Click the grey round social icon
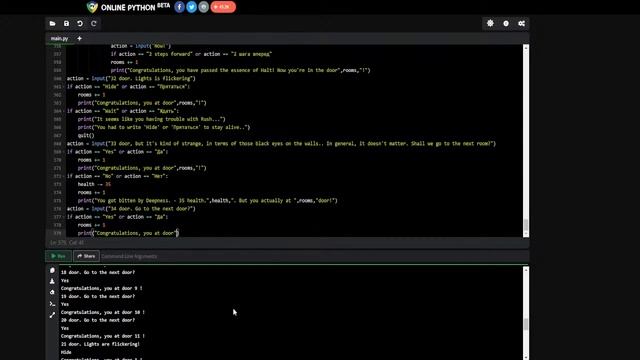The image size is (640, 360). tap(204, 7)
